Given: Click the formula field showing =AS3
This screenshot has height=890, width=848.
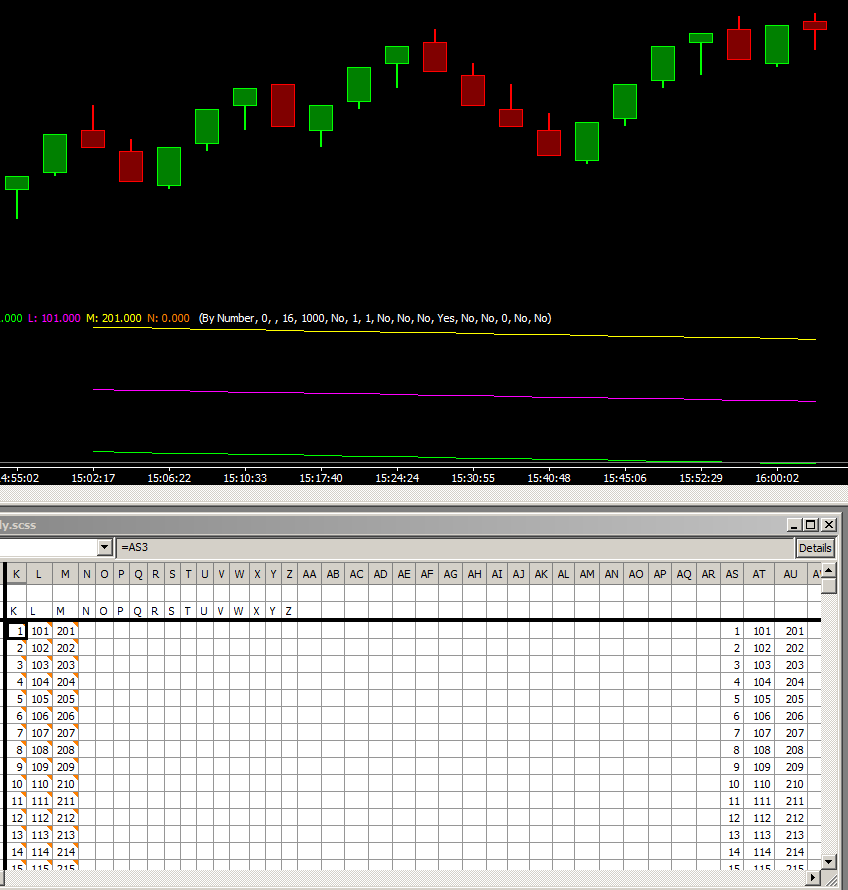Looking at the screenshot, I should tap(454, 547).
